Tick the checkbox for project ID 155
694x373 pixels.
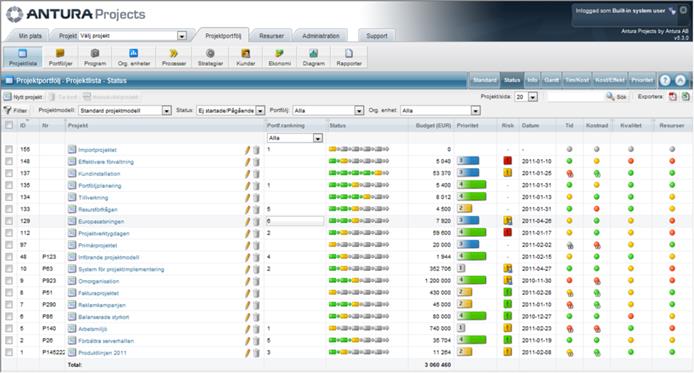pos(9,150)
